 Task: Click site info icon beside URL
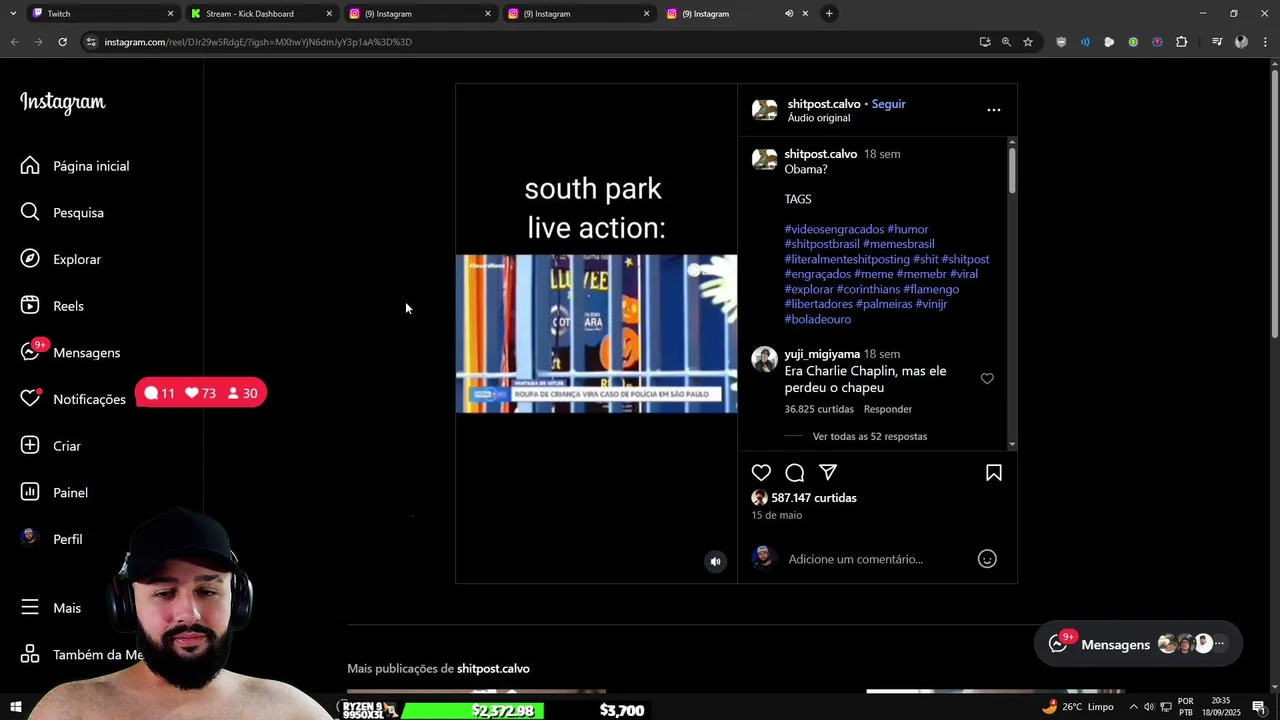[x=90, y=42]
